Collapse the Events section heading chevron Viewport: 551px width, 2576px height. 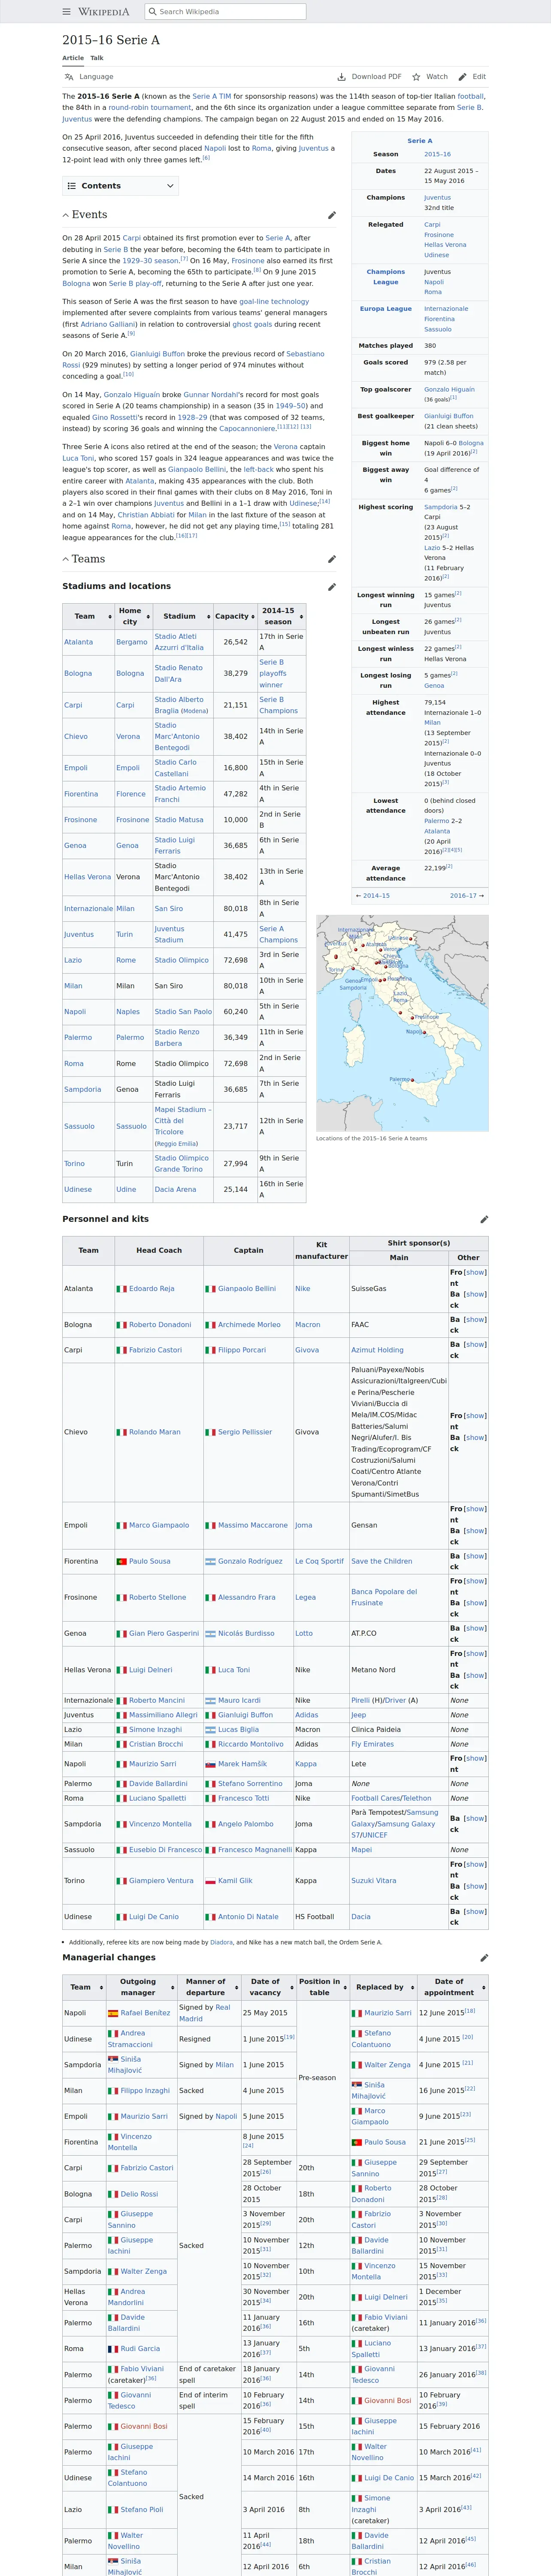(66, 215)
